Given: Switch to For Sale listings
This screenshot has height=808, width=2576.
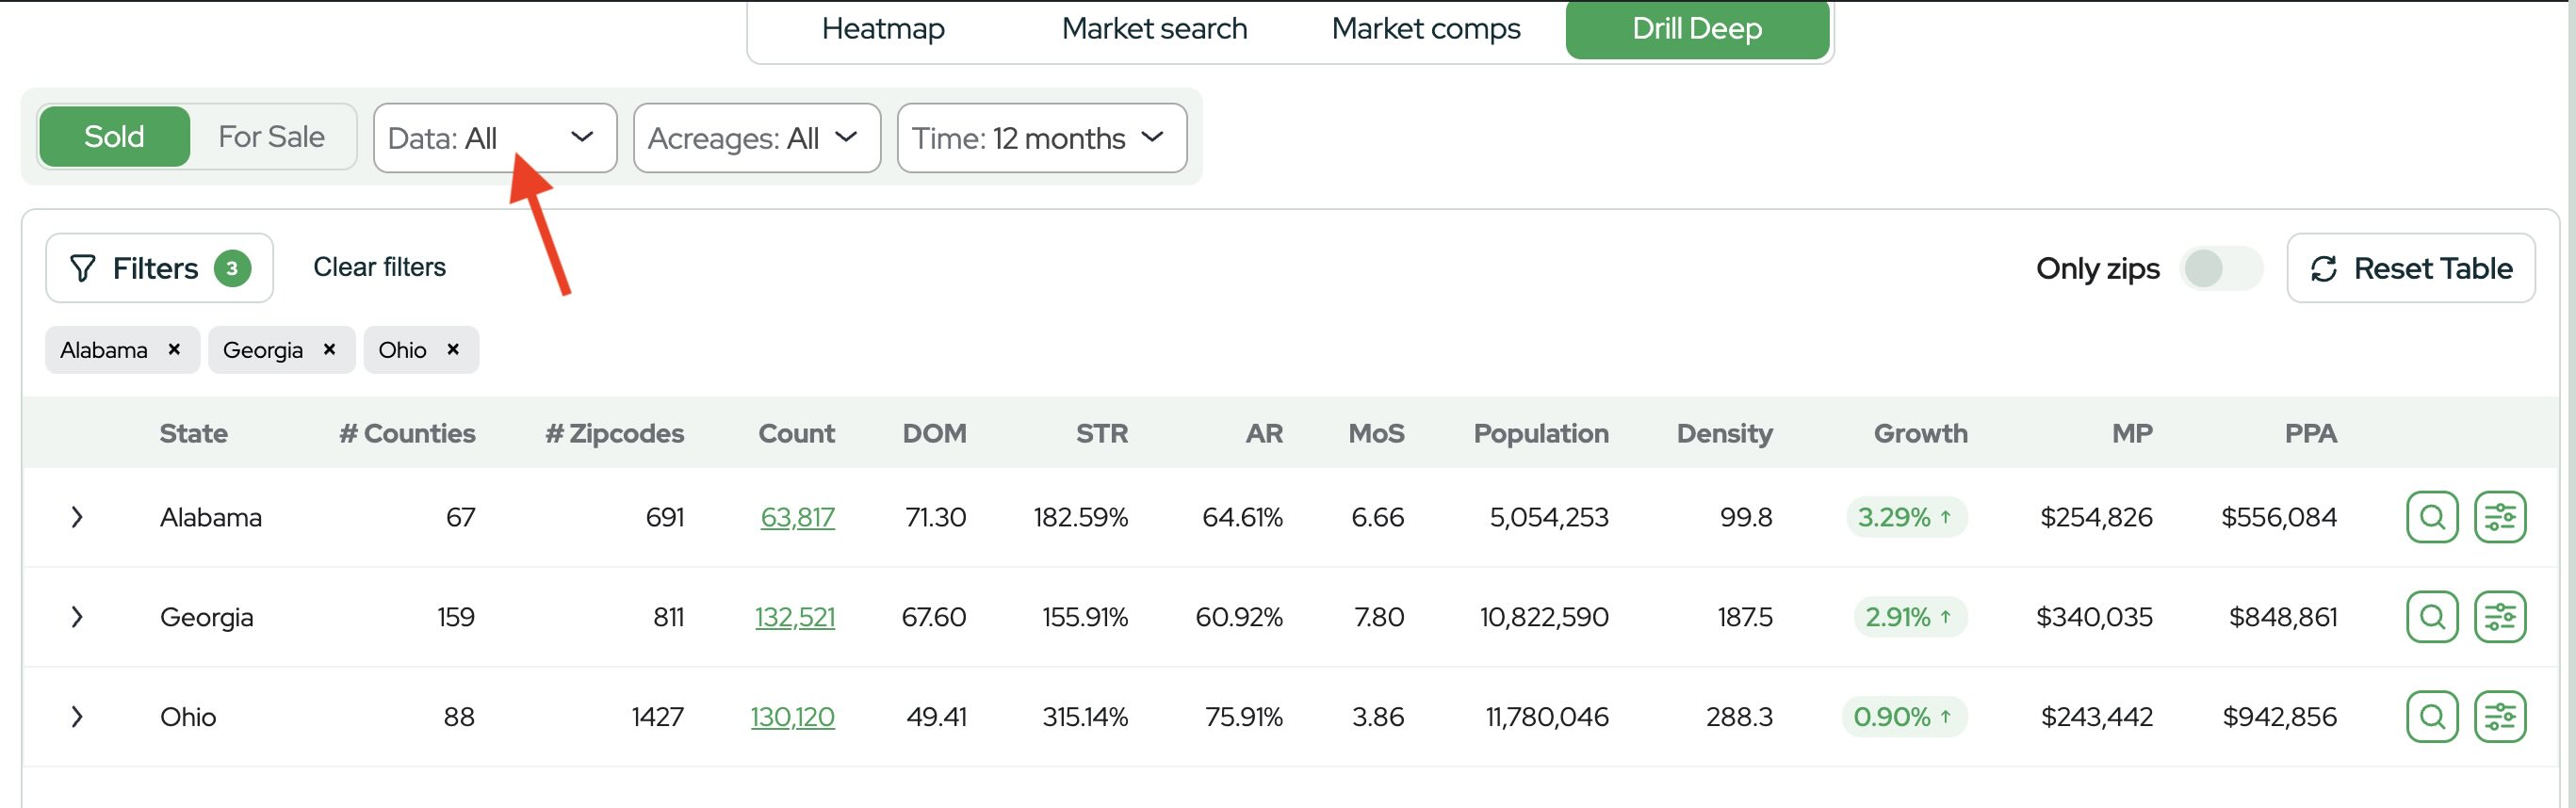Looking at the screenshot, I should coord(271,137).
